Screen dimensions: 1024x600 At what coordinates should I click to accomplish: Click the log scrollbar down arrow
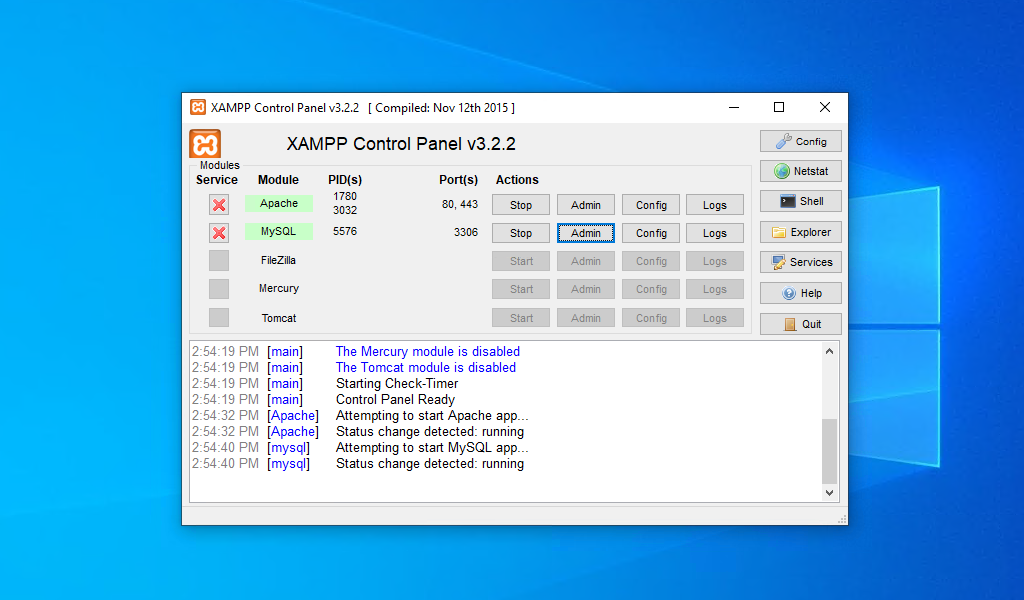(x=829, y=493)
